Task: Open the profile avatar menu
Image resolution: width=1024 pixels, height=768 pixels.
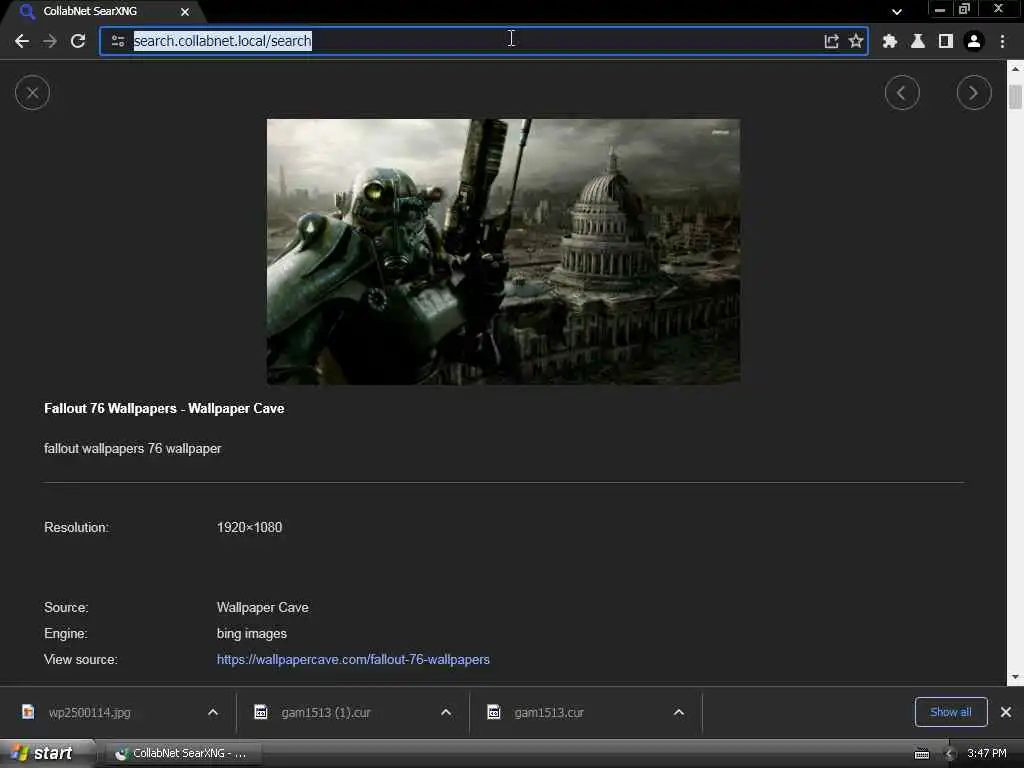Action: 974,41
